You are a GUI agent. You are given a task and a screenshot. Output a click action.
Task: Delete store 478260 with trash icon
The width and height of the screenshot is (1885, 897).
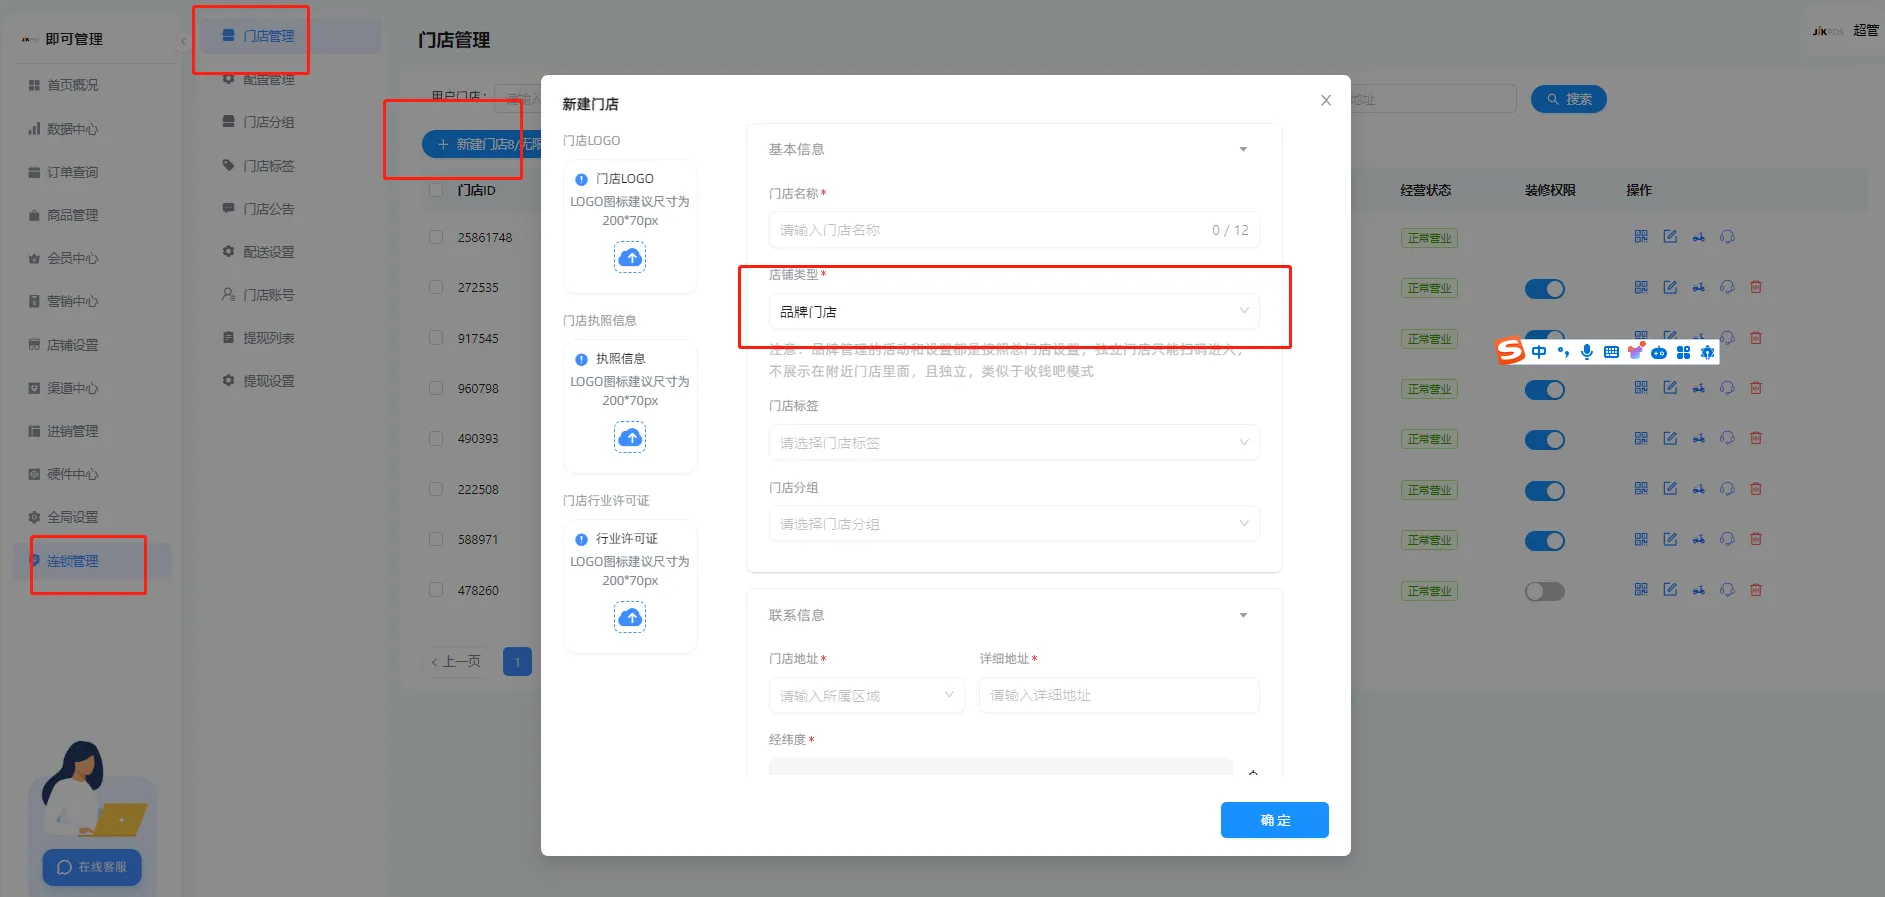(x=1756, y=590)
